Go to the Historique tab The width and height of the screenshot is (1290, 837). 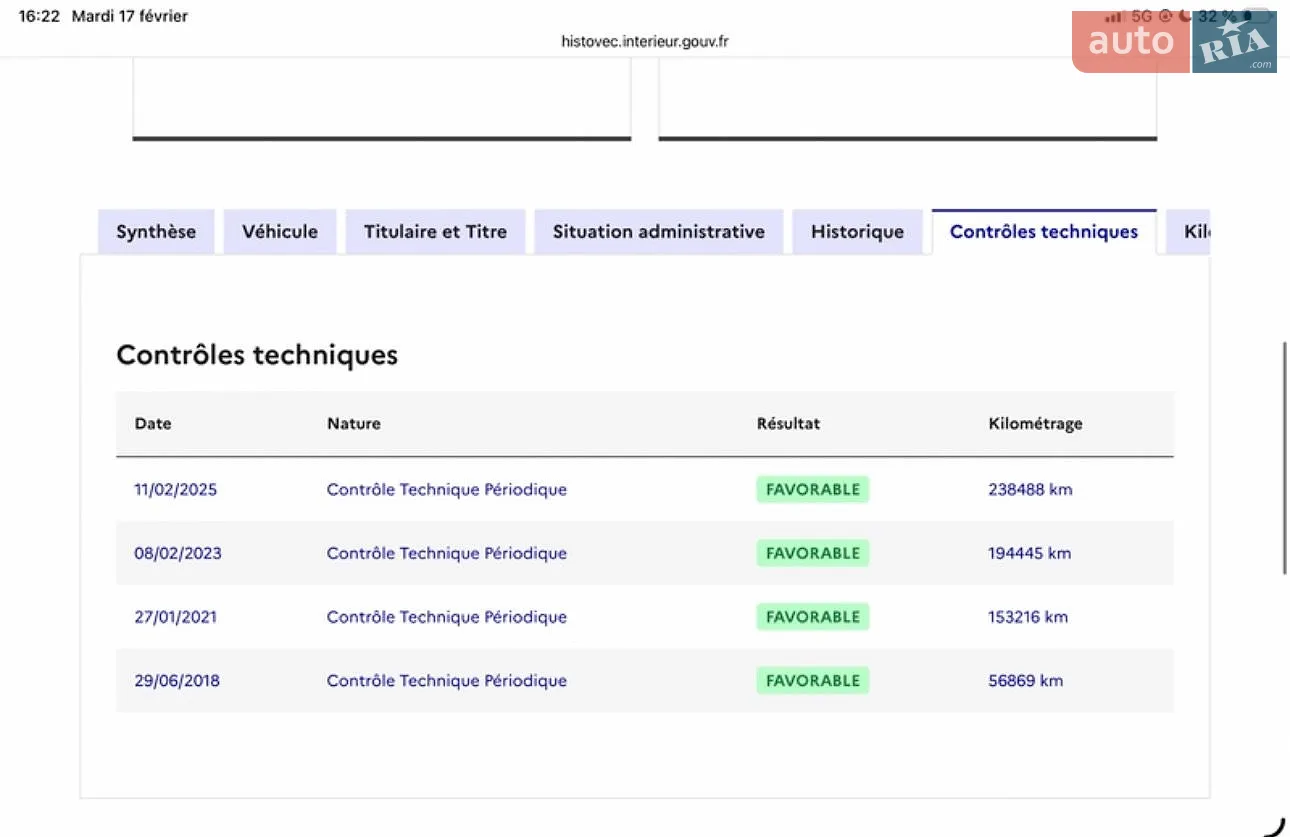coord(857,232)
